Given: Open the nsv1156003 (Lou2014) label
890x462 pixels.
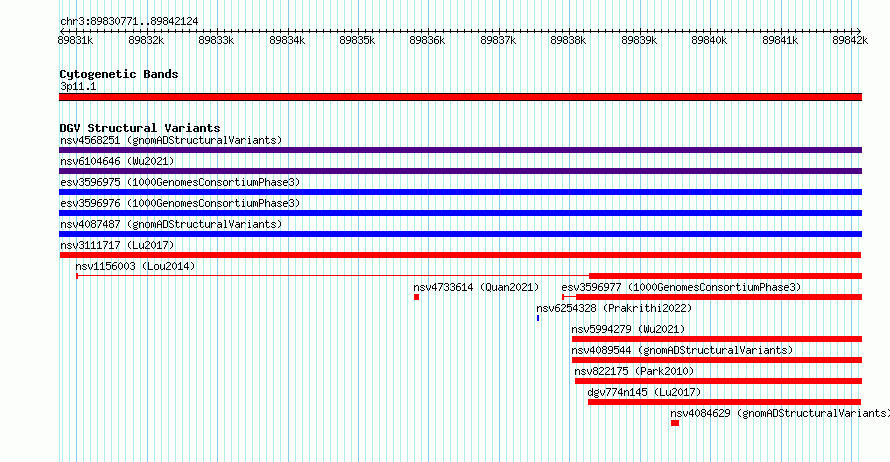Looking at the screenshot, I should click(135, 266).
